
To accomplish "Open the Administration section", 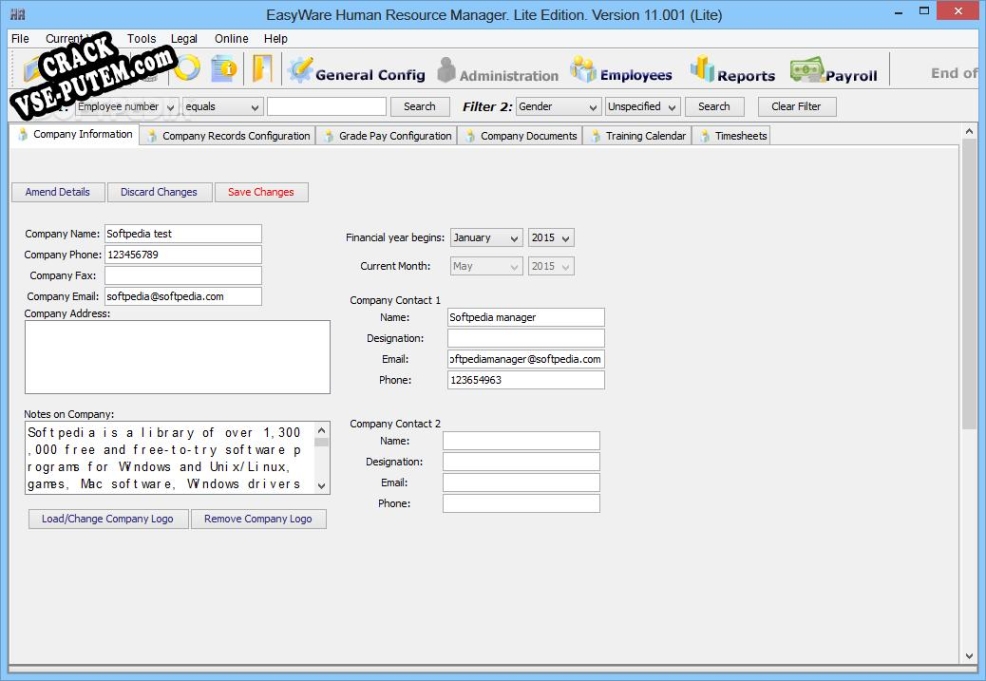I will [497, 70].
